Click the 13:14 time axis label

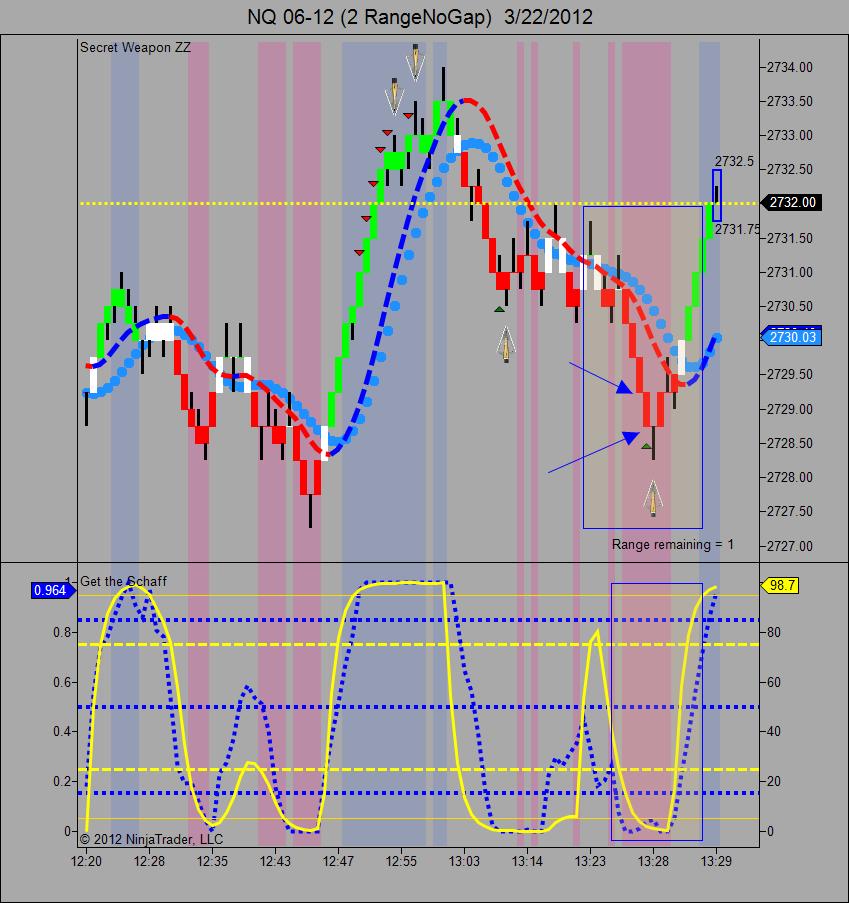point(527,862)
